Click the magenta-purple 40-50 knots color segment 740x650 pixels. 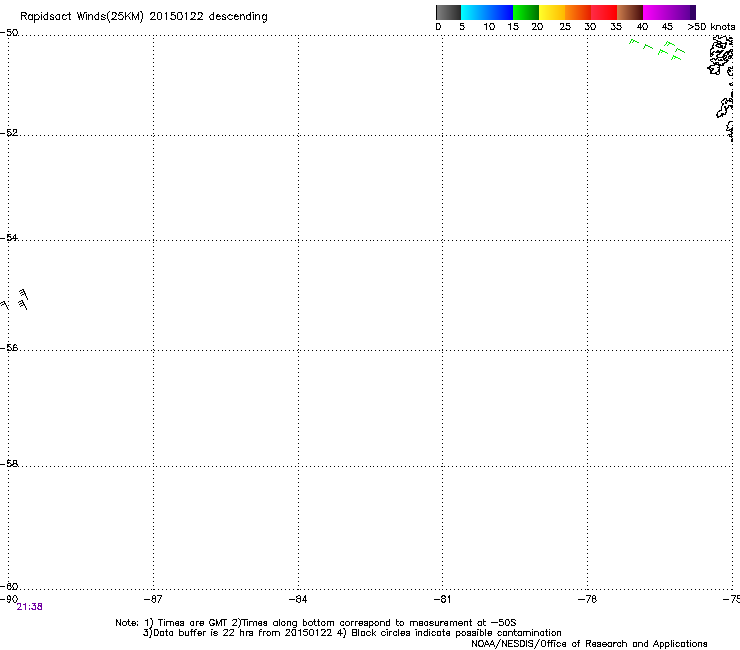669,12
